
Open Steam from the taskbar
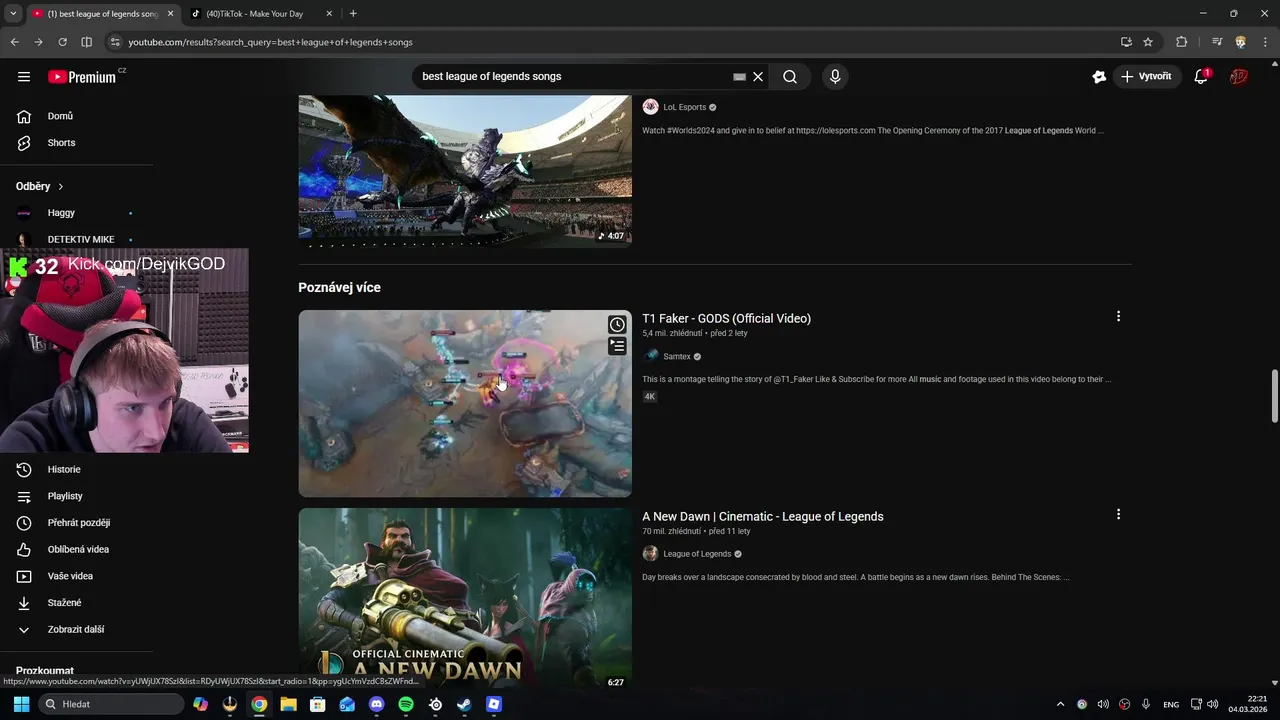click(x=464, y=704)
